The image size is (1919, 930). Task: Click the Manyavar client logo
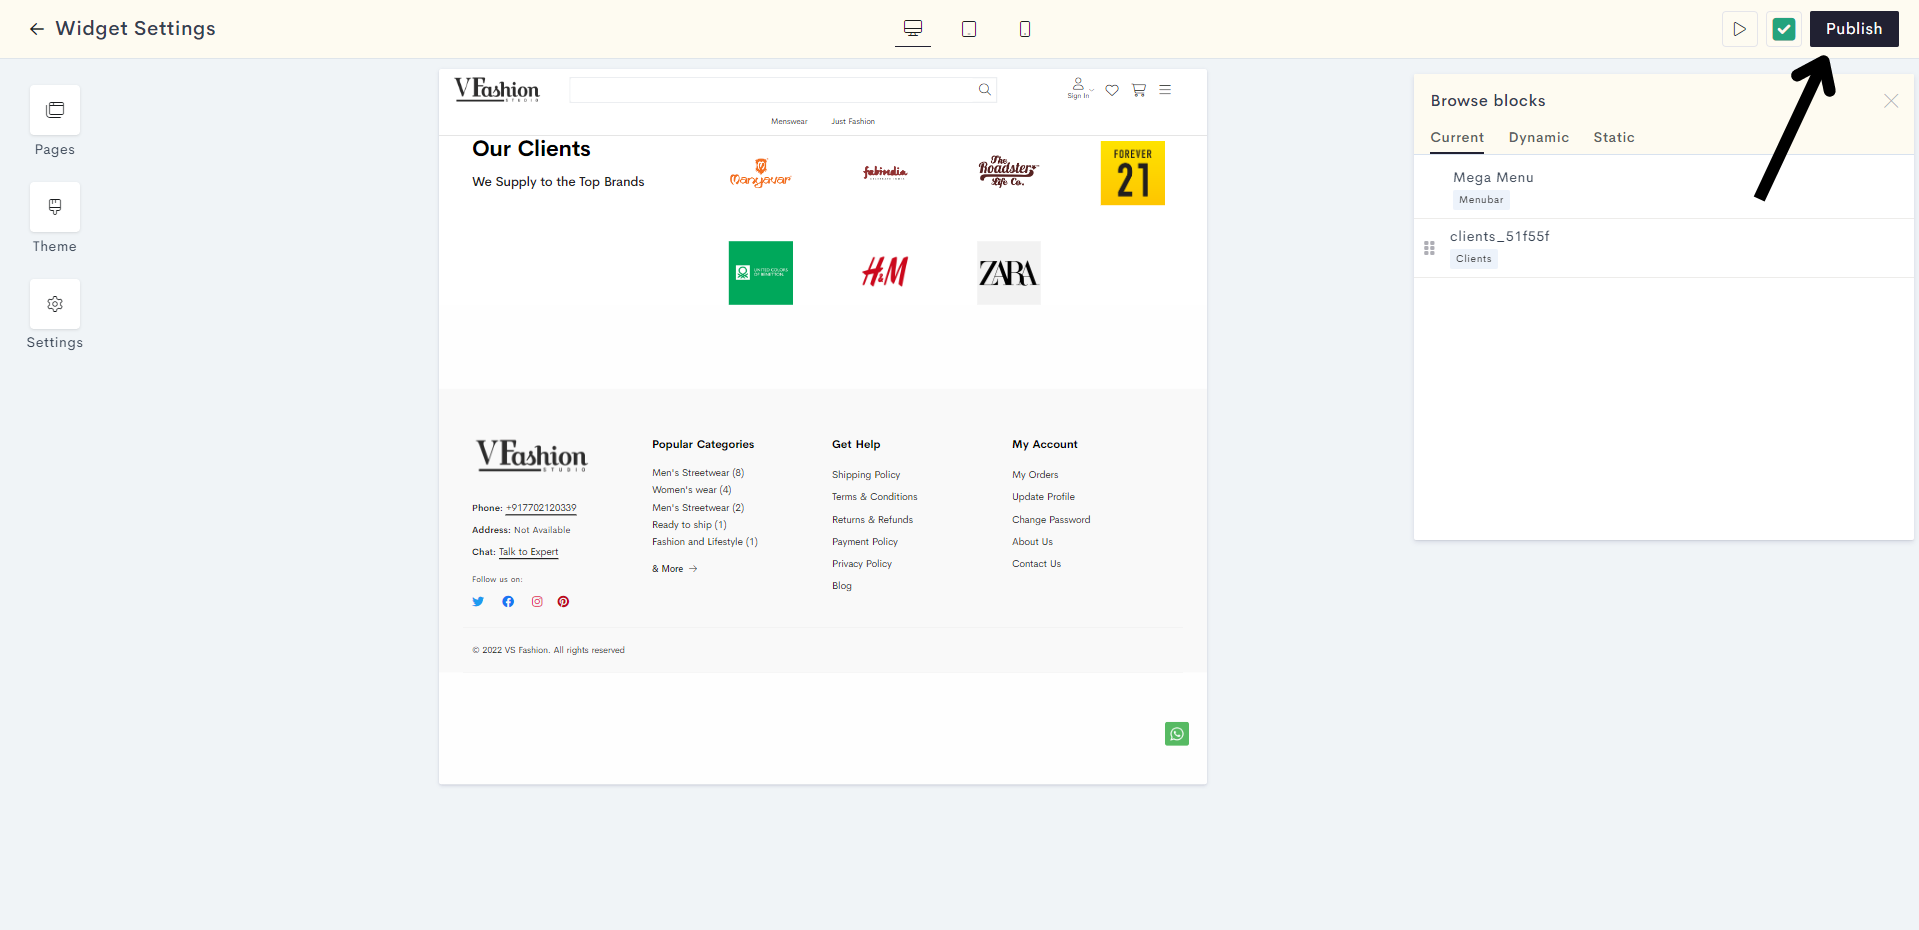pyautogui.click(x=761, y=173)
